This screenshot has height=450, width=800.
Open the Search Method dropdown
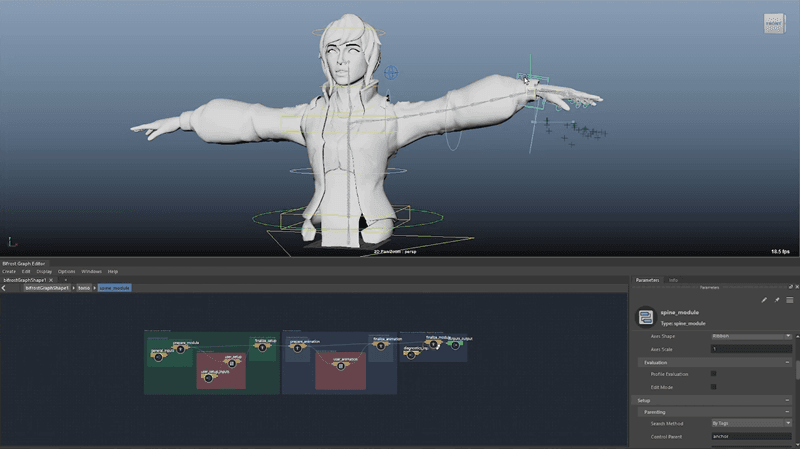[750, 424]
